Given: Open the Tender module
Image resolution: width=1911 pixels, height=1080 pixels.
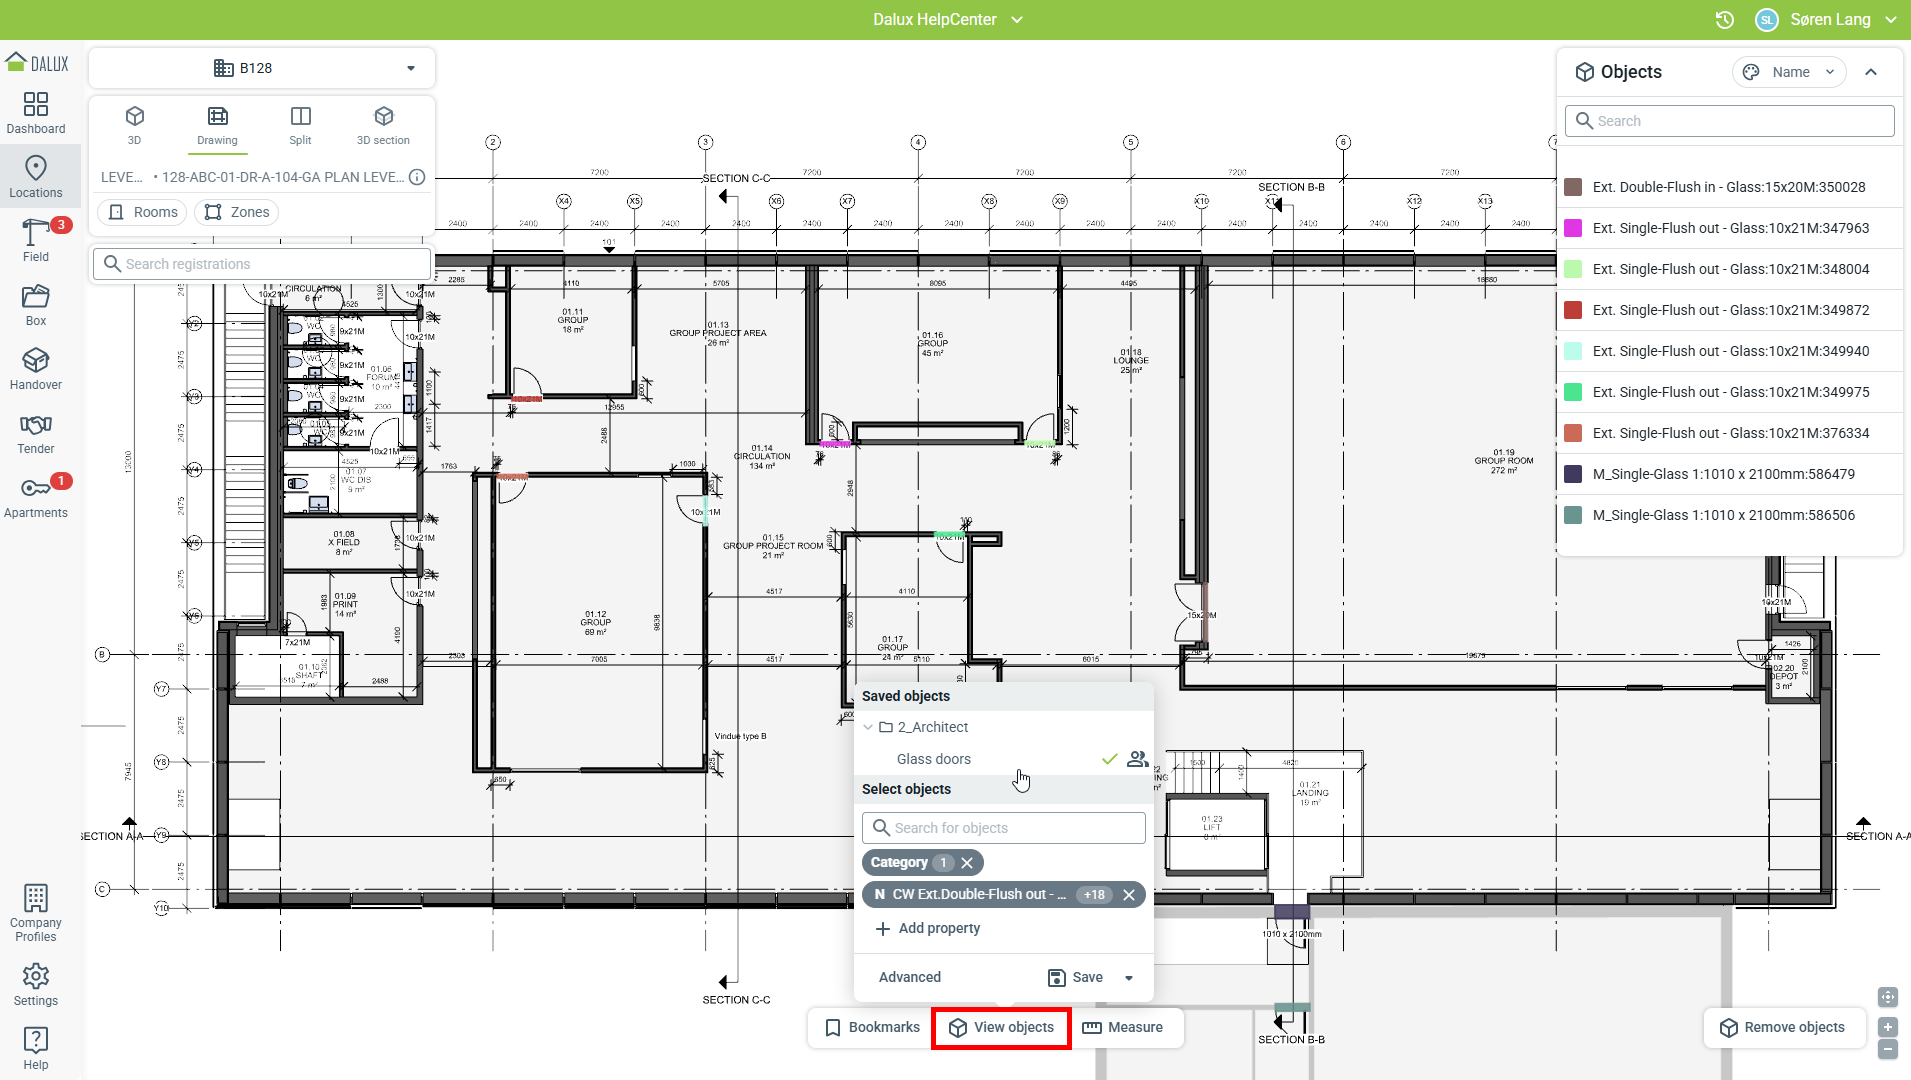Looking at the screenshot, I should click(x=36, y=433).
